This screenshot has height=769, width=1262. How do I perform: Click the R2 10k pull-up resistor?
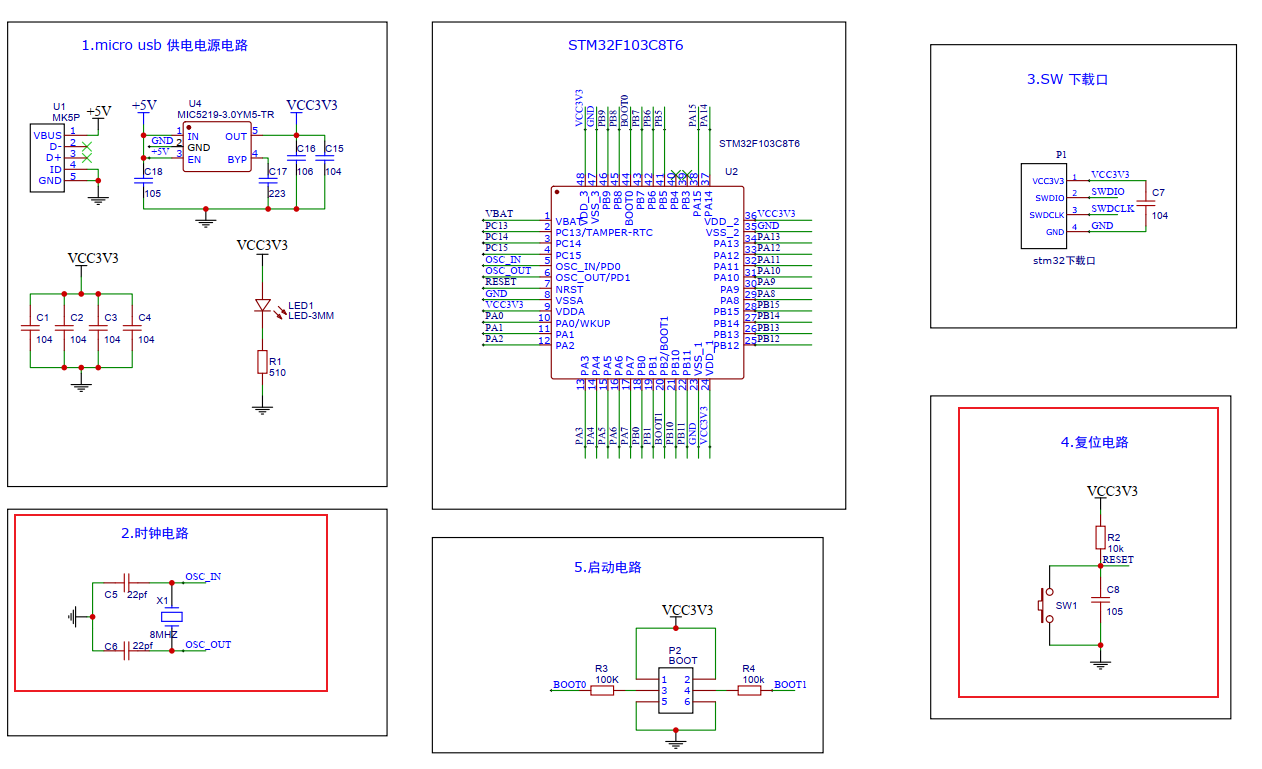1100,537
